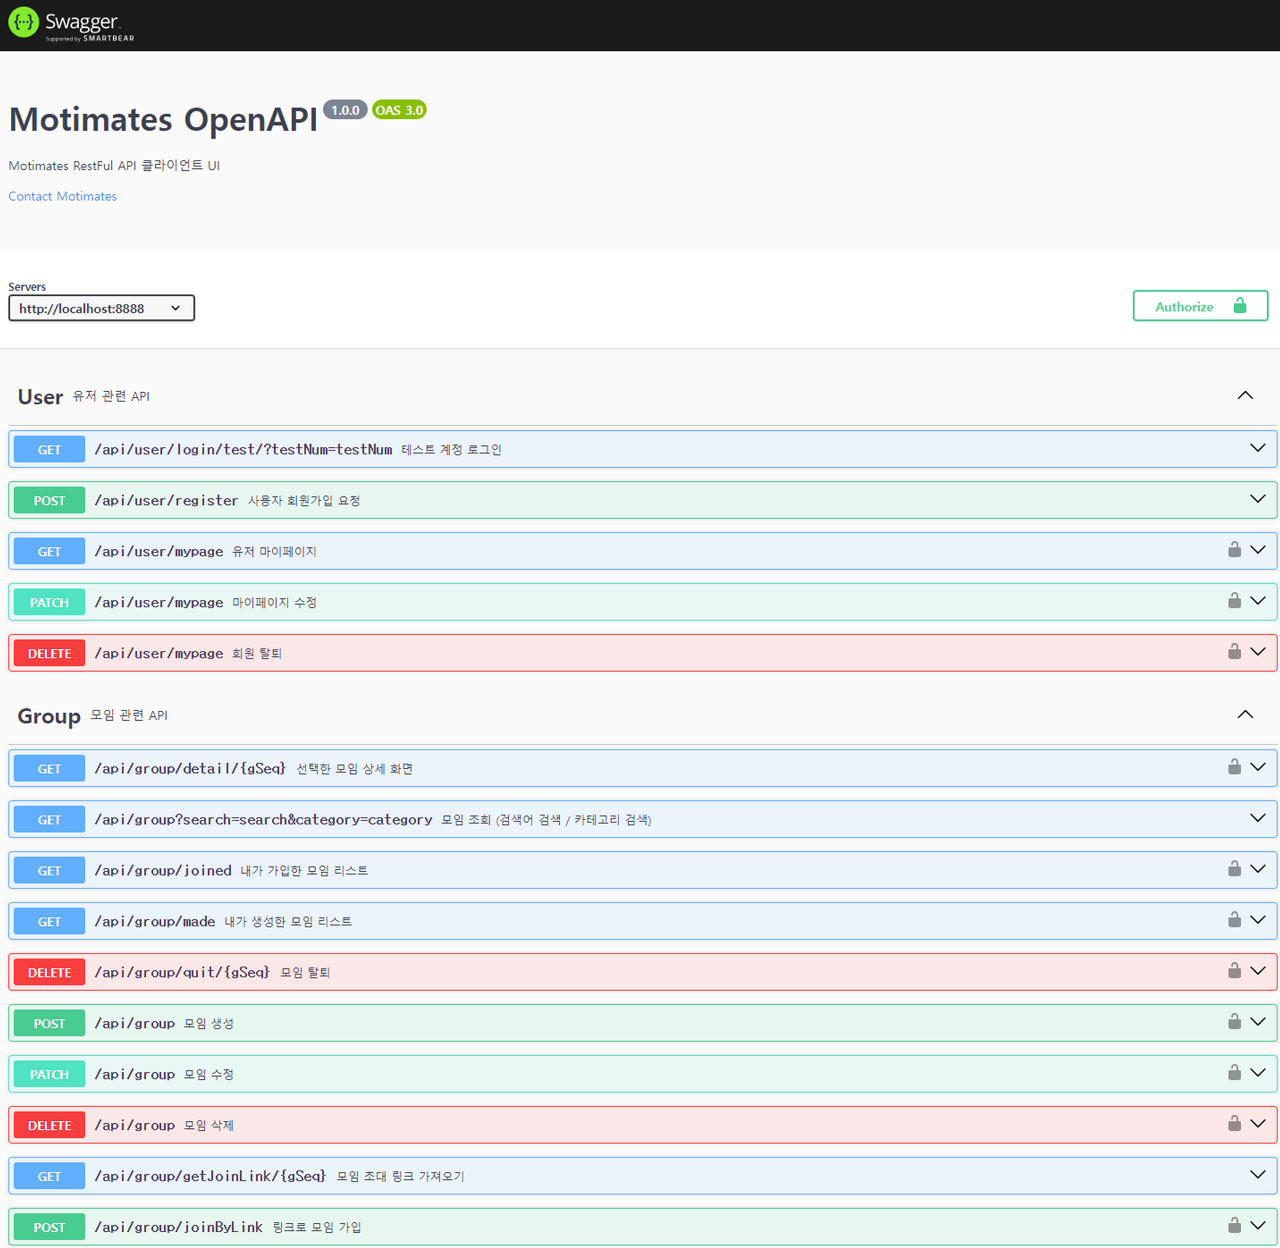The width and height of the screenshot is (1280, 1248).
Task: Expand chevron on /api/group/made row
Action: pos(1258,920)
